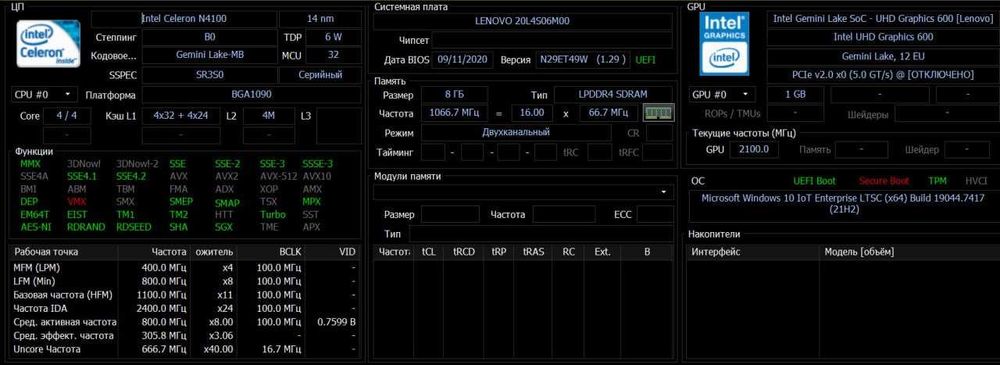Click the BIOS date 09/11/2020
Image resolution: width=1000 pixels, height=365 pixels.
click(x=463, y=59)
